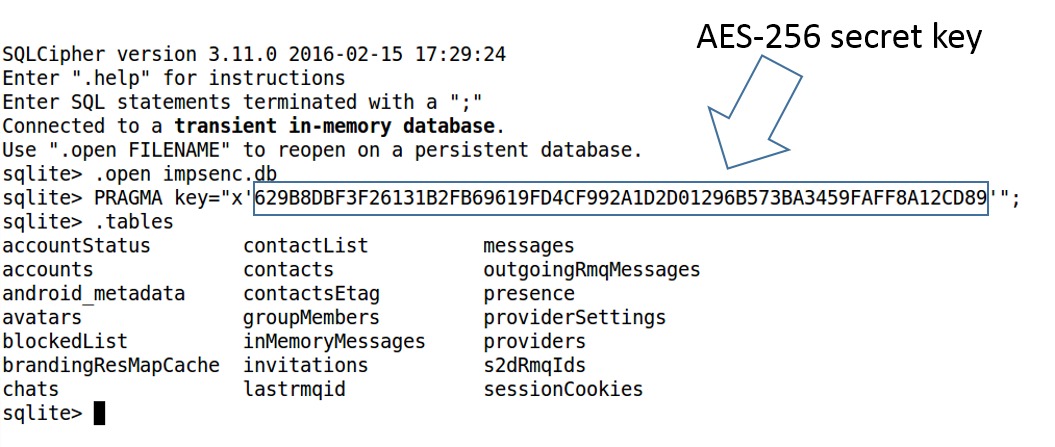Select the sessionCookies table name
The image size is (1055, 447).
(563, 390)
